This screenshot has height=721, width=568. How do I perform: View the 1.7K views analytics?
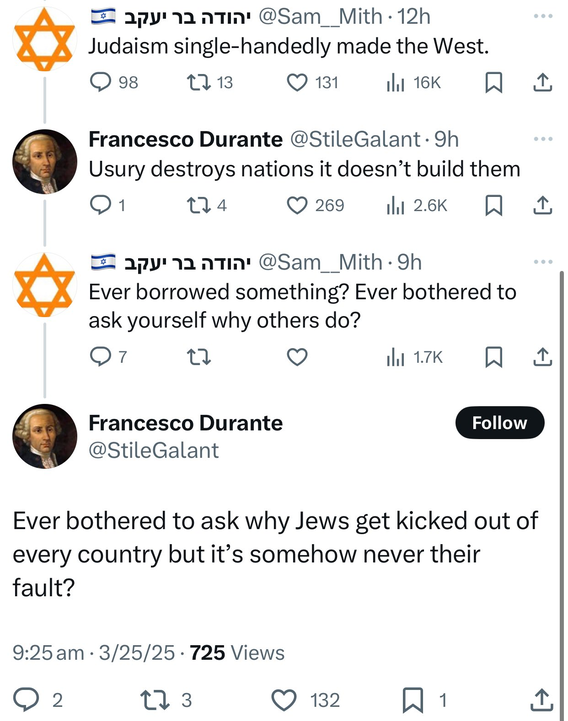click(x=414, y=357)
